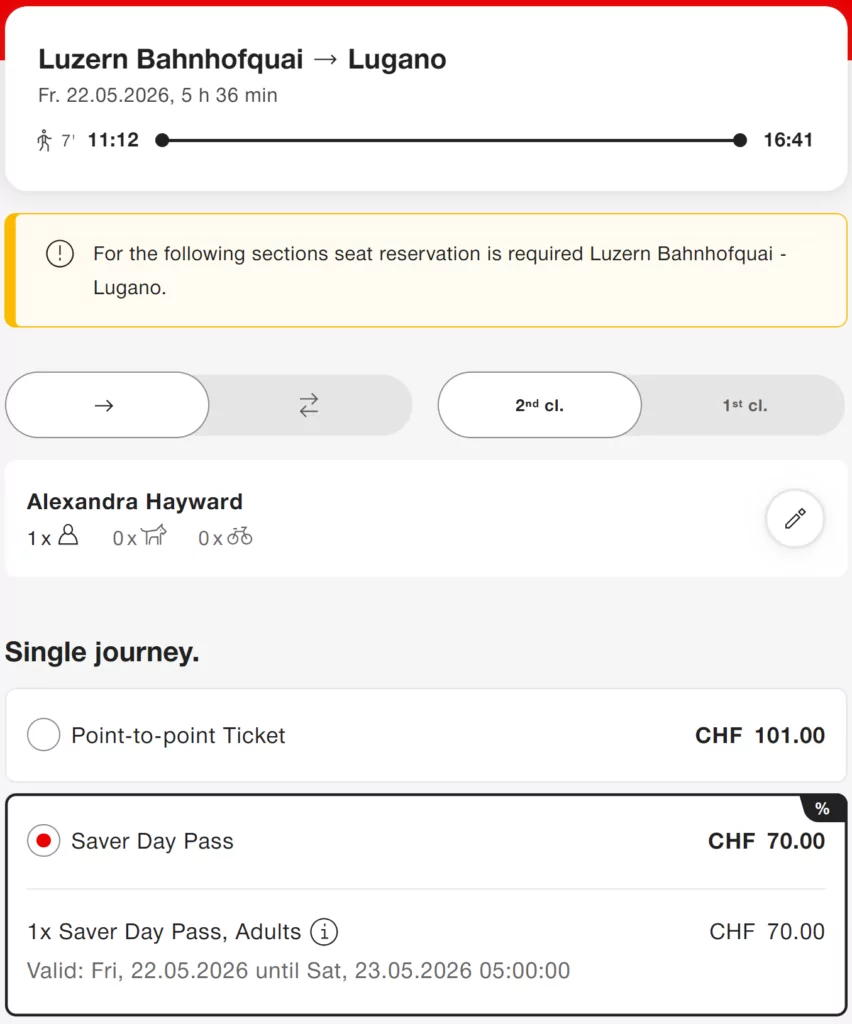Click the dog count icon

(154, 537)
